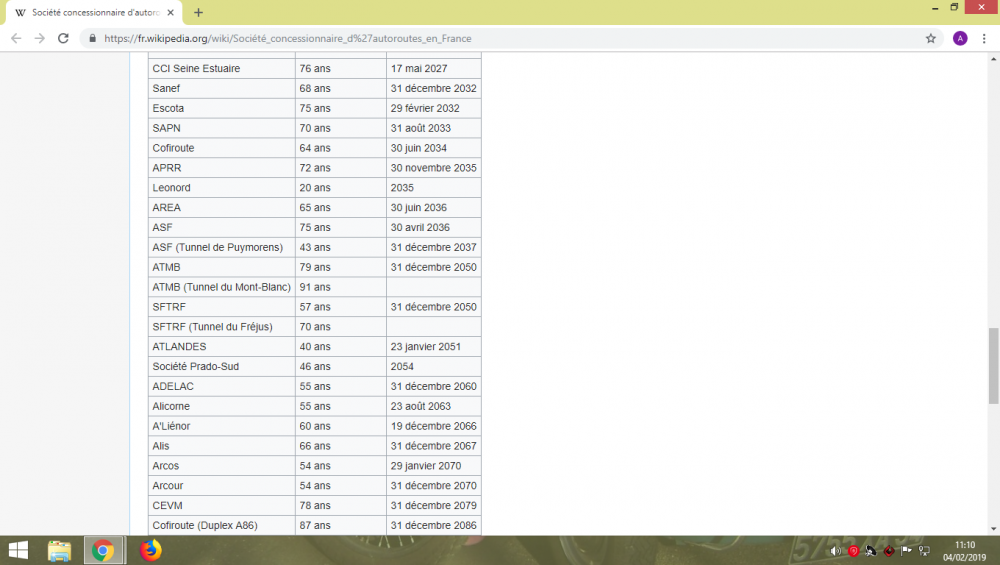Click the vertical page scrollbar thumb

coord(993,365)
